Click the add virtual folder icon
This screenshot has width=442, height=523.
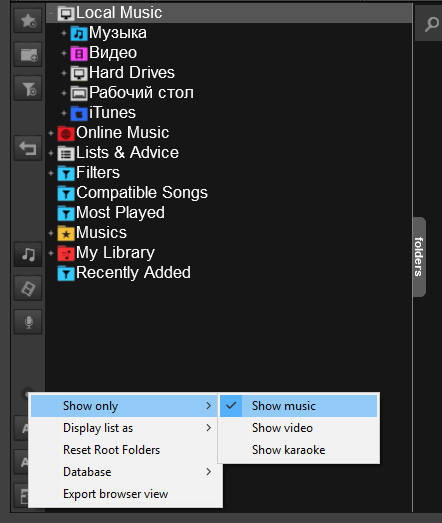pos(28,54)
